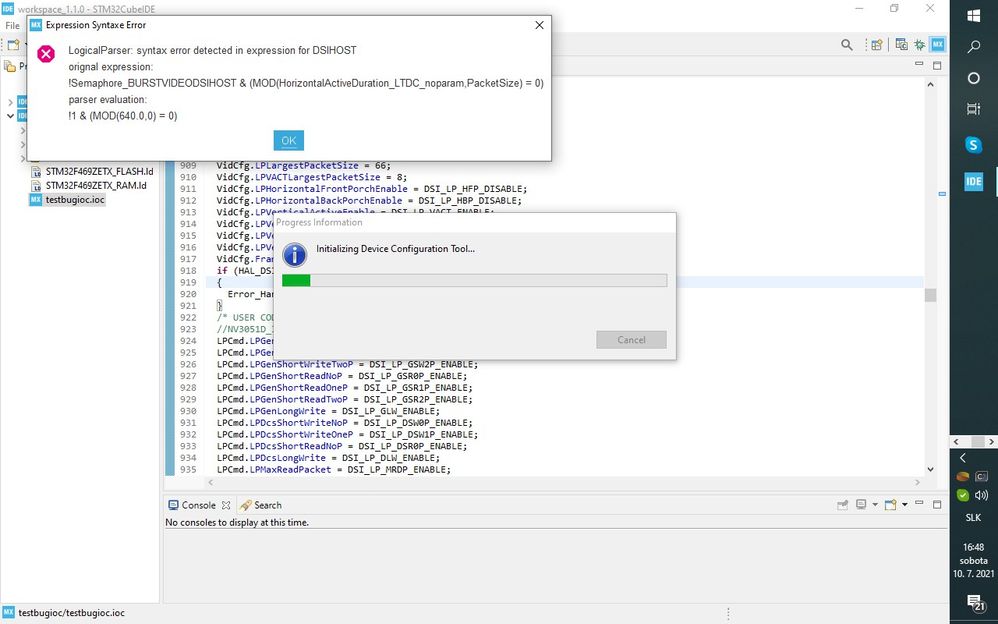The height and width of the screenshot is (624, 998).
Task: Click the Pin Console icon
Action: pyautogui.click(x=843, y=505)
